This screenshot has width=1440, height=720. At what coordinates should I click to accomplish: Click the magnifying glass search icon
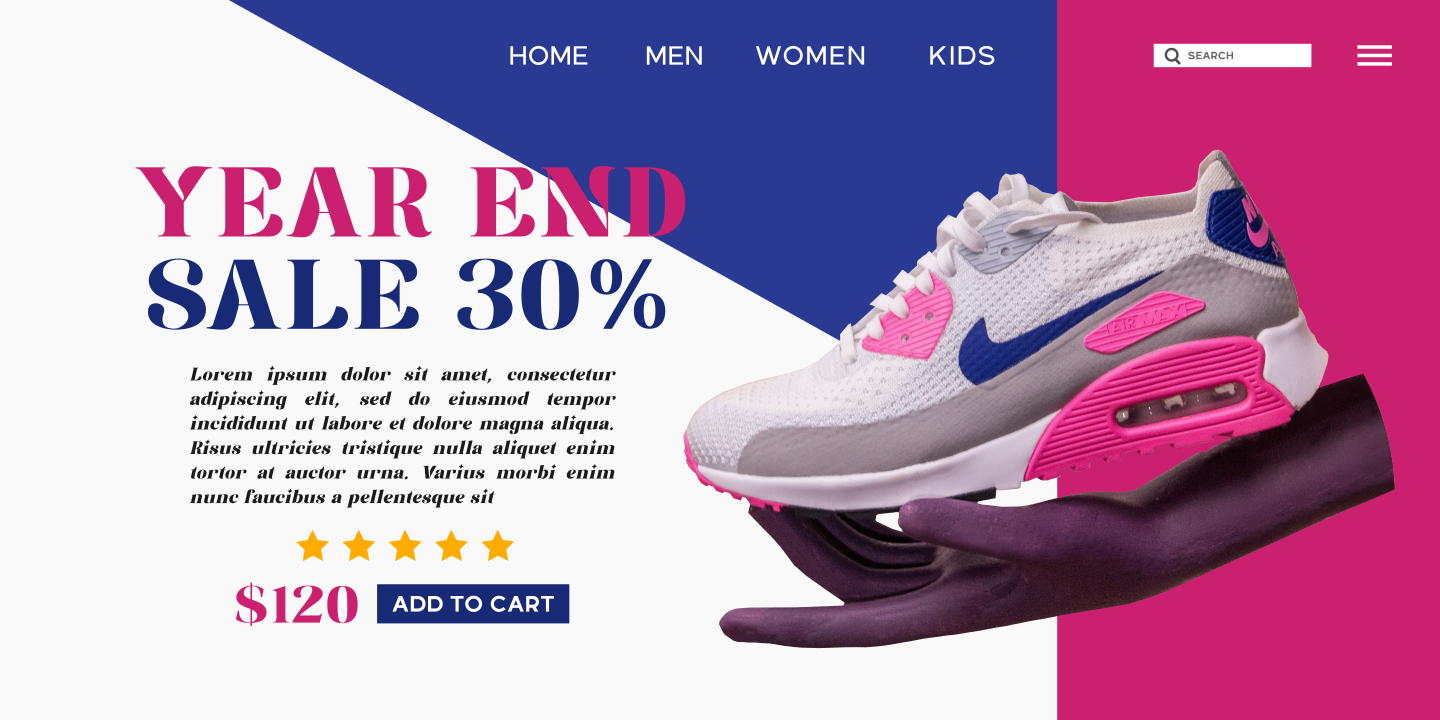1173,56
